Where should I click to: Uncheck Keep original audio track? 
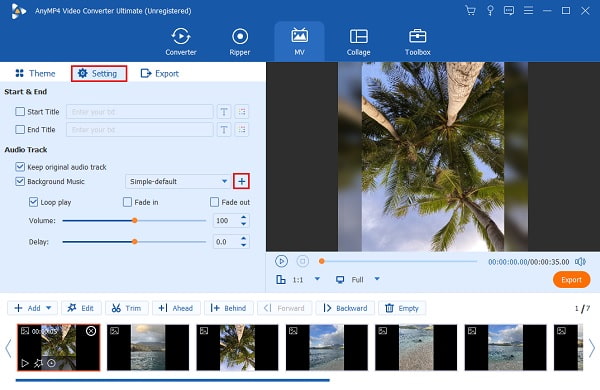click(x=20, y=167)
